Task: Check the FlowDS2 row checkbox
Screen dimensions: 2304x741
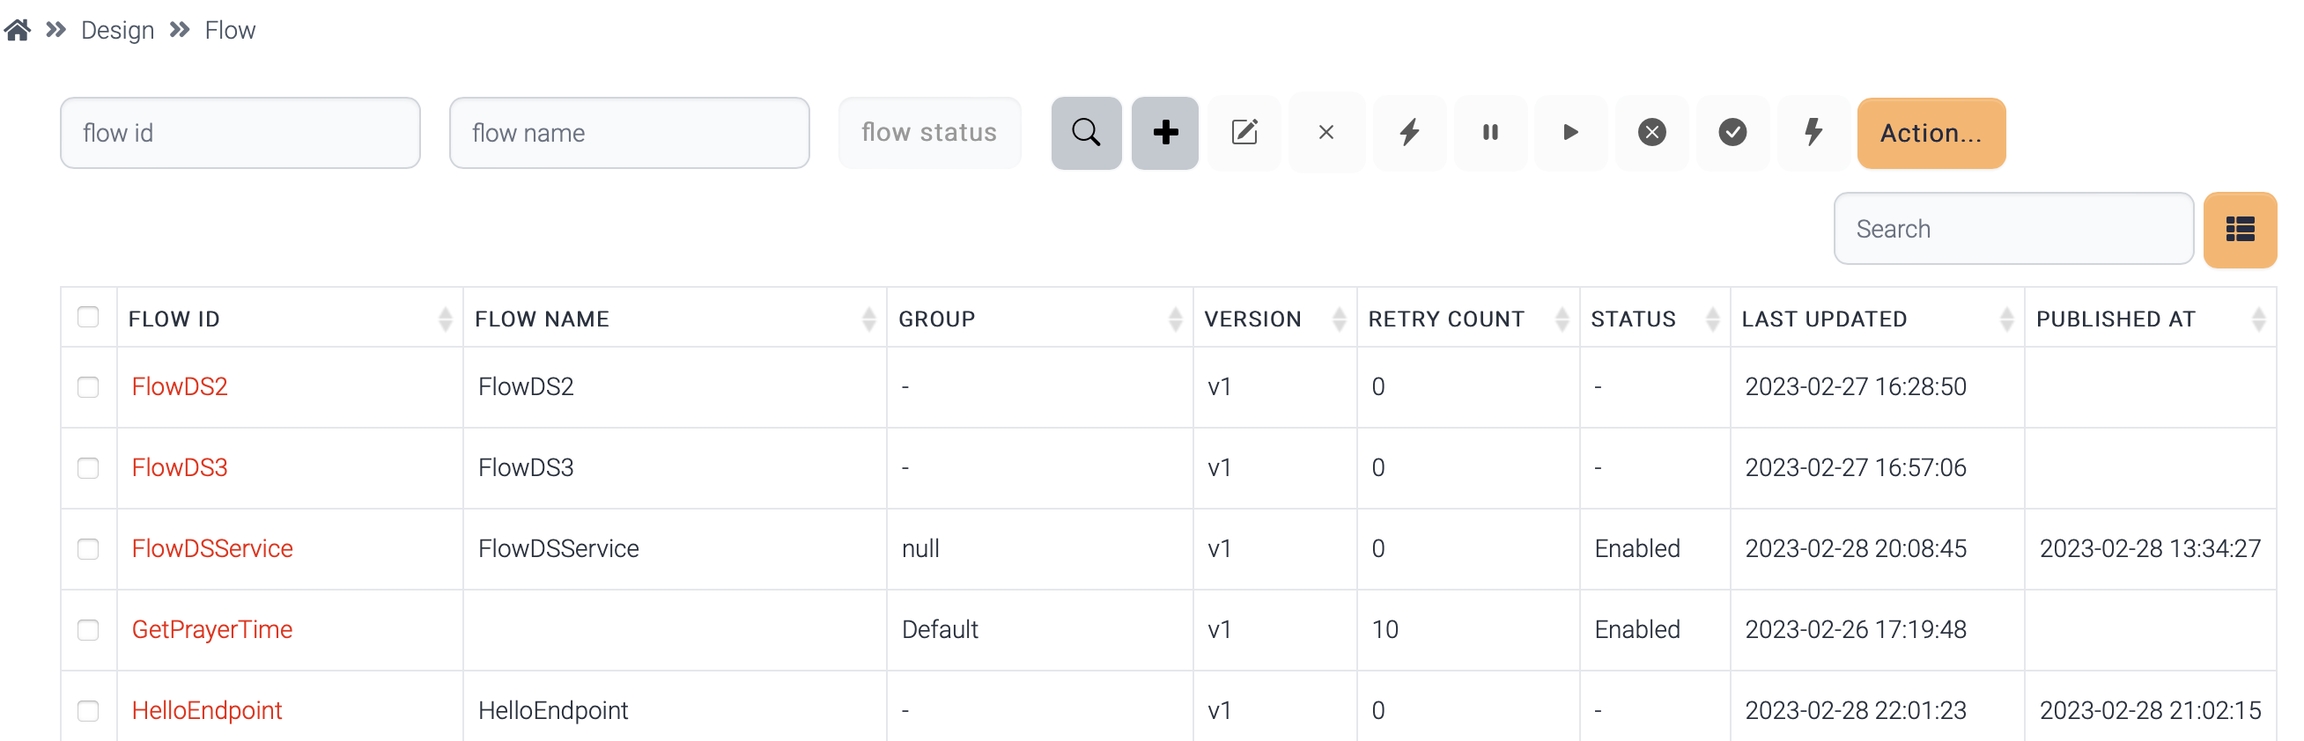Action: point(88,387)
